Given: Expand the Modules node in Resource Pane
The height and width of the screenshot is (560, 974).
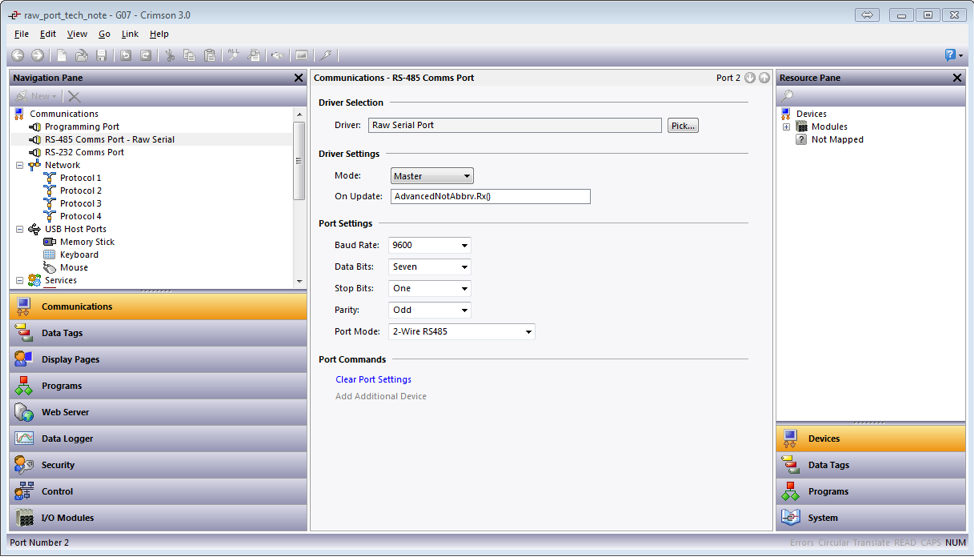Looking at the screenshot, I should 786,127.
